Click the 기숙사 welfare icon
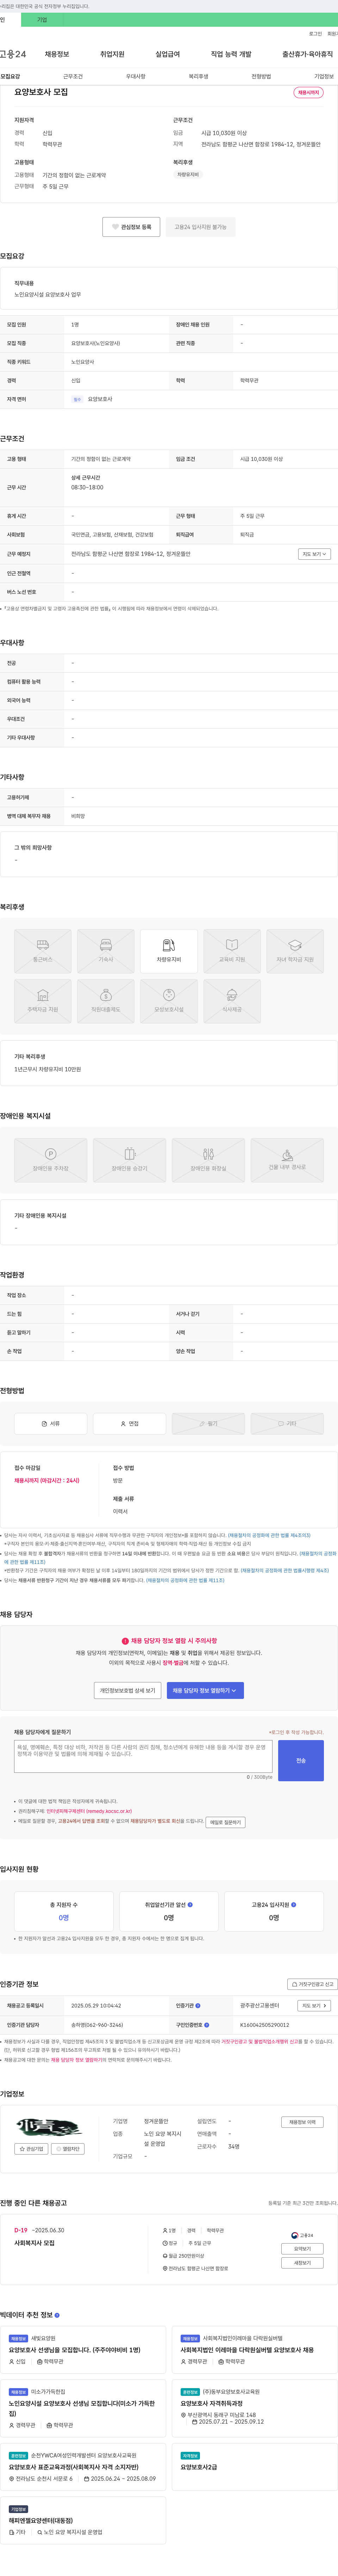This screenshot has height=2576, width=338. [106, 951]
